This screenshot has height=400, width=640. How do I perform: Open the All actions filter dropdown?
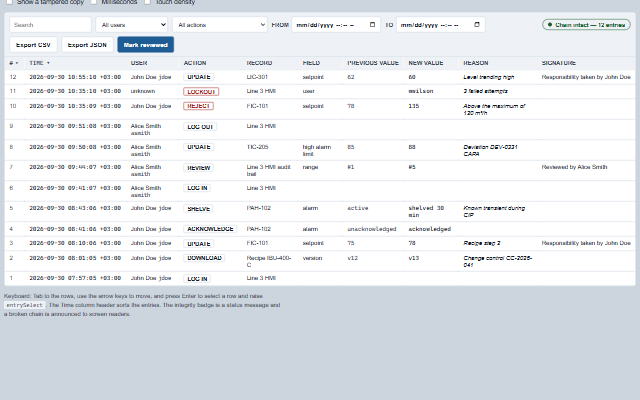pyautogui.click(x=220, y=24)
